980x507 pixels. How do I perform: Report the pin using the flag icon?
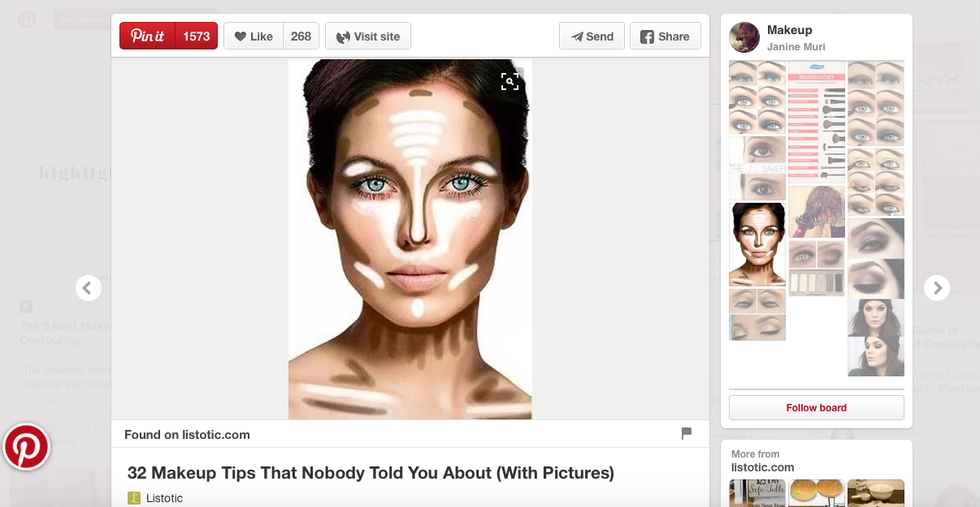coord(686,433)
